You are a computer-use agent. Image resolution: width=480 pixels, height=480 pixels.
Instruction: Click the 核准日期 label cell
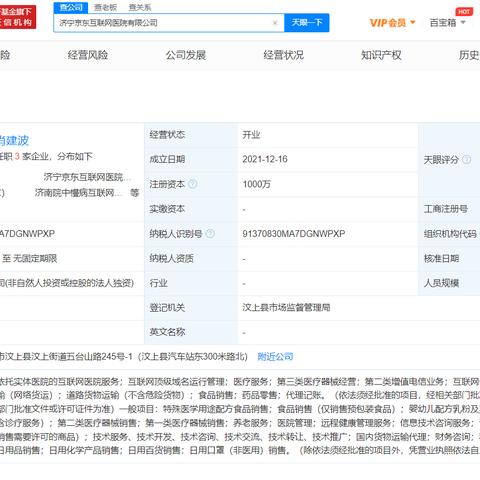pyautogui.click(x=449, y=258)
